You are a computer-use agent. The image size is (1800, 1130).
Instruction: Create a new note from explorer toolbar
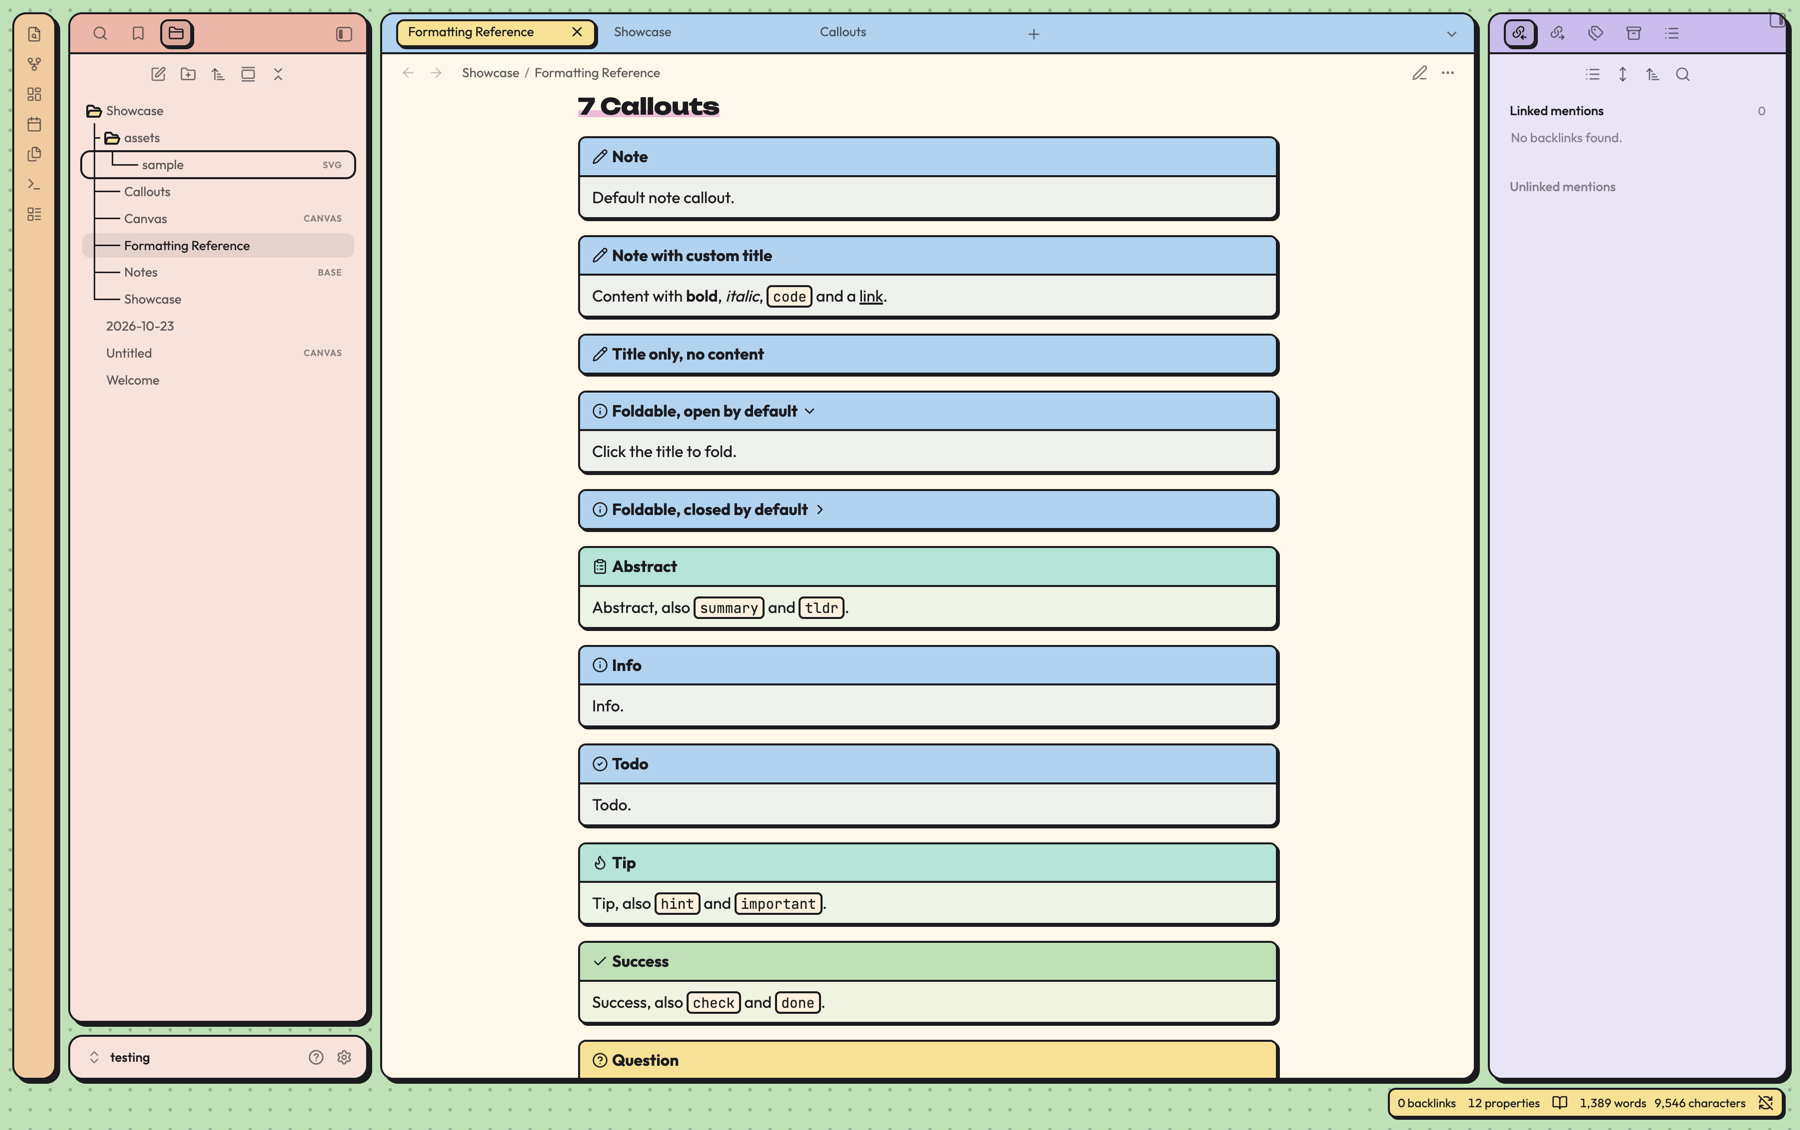(x=158, y=74)
